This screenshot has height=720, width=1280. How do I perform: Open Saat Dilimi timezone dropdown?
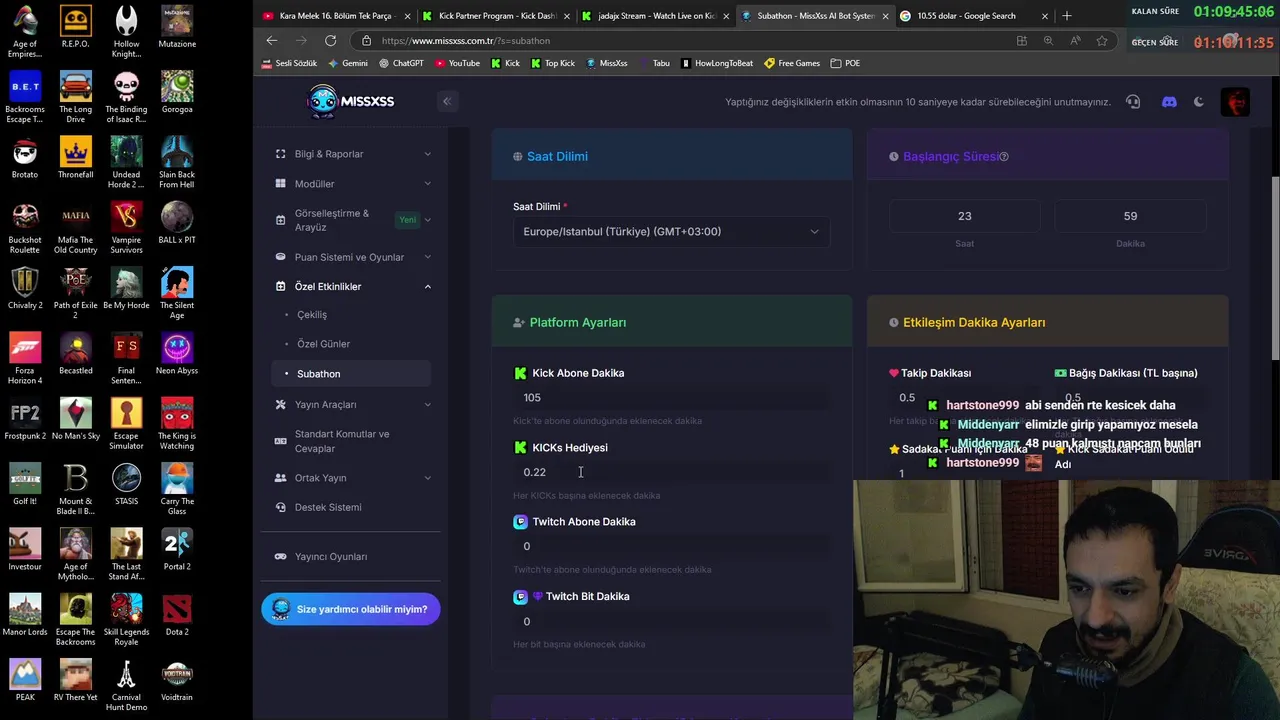tap(671, 231)
